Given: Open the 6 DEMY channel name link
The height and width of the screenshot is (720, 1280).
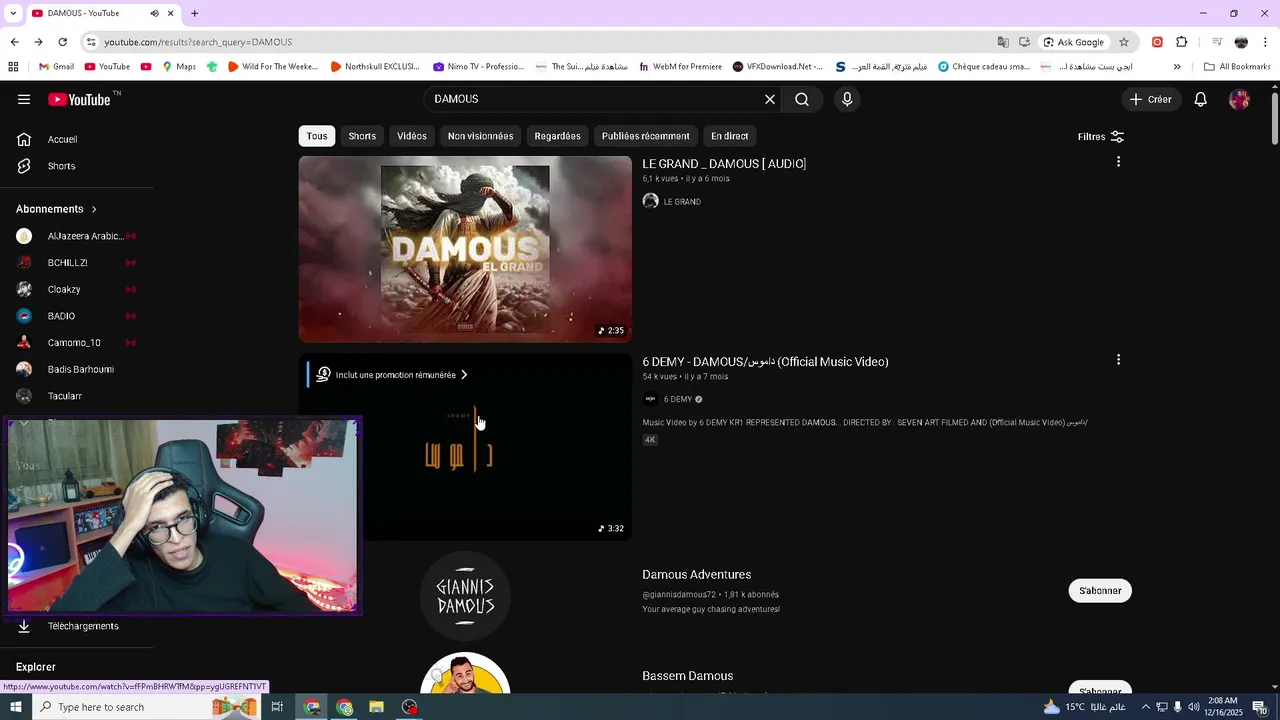Looking at the screenshot, I should point(677,399).
